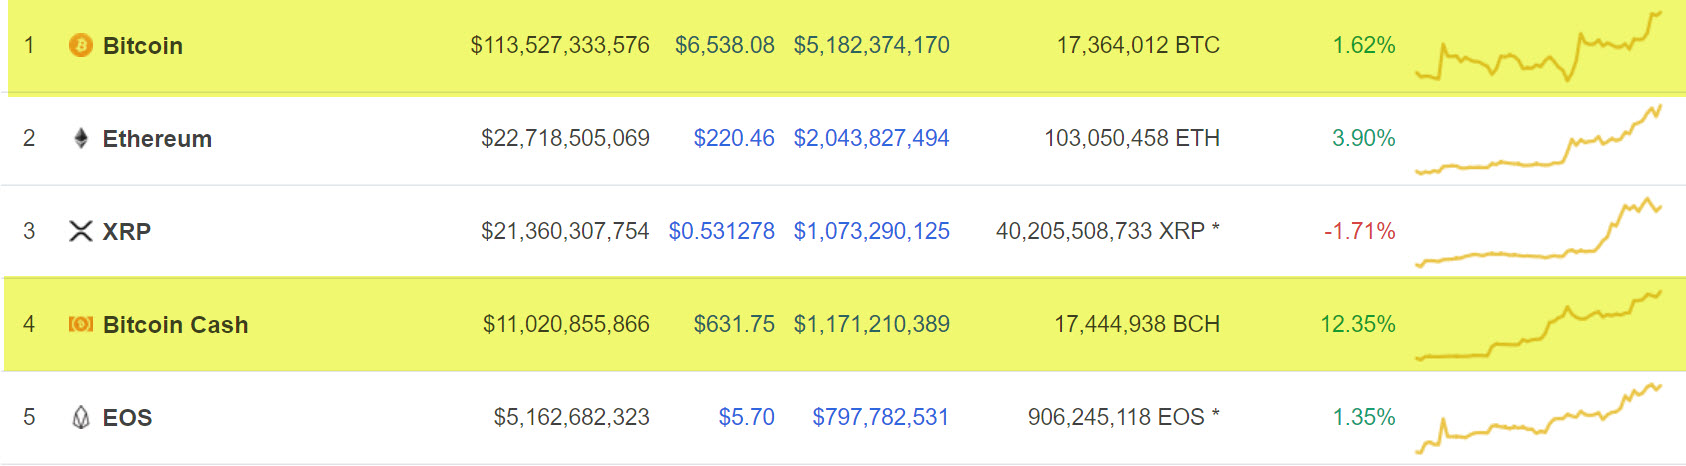Screen dimensions: 1686x466
Task: View the EOS price sparkline graph
Action: (x=1539, y=418)
